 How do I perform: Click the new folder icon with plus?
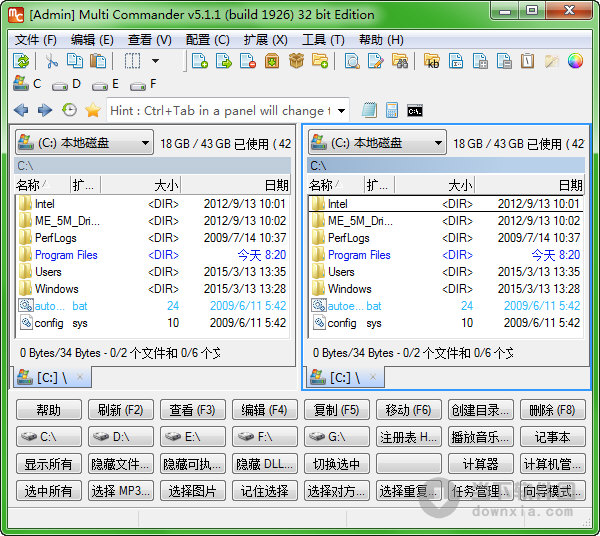[320, 61]
